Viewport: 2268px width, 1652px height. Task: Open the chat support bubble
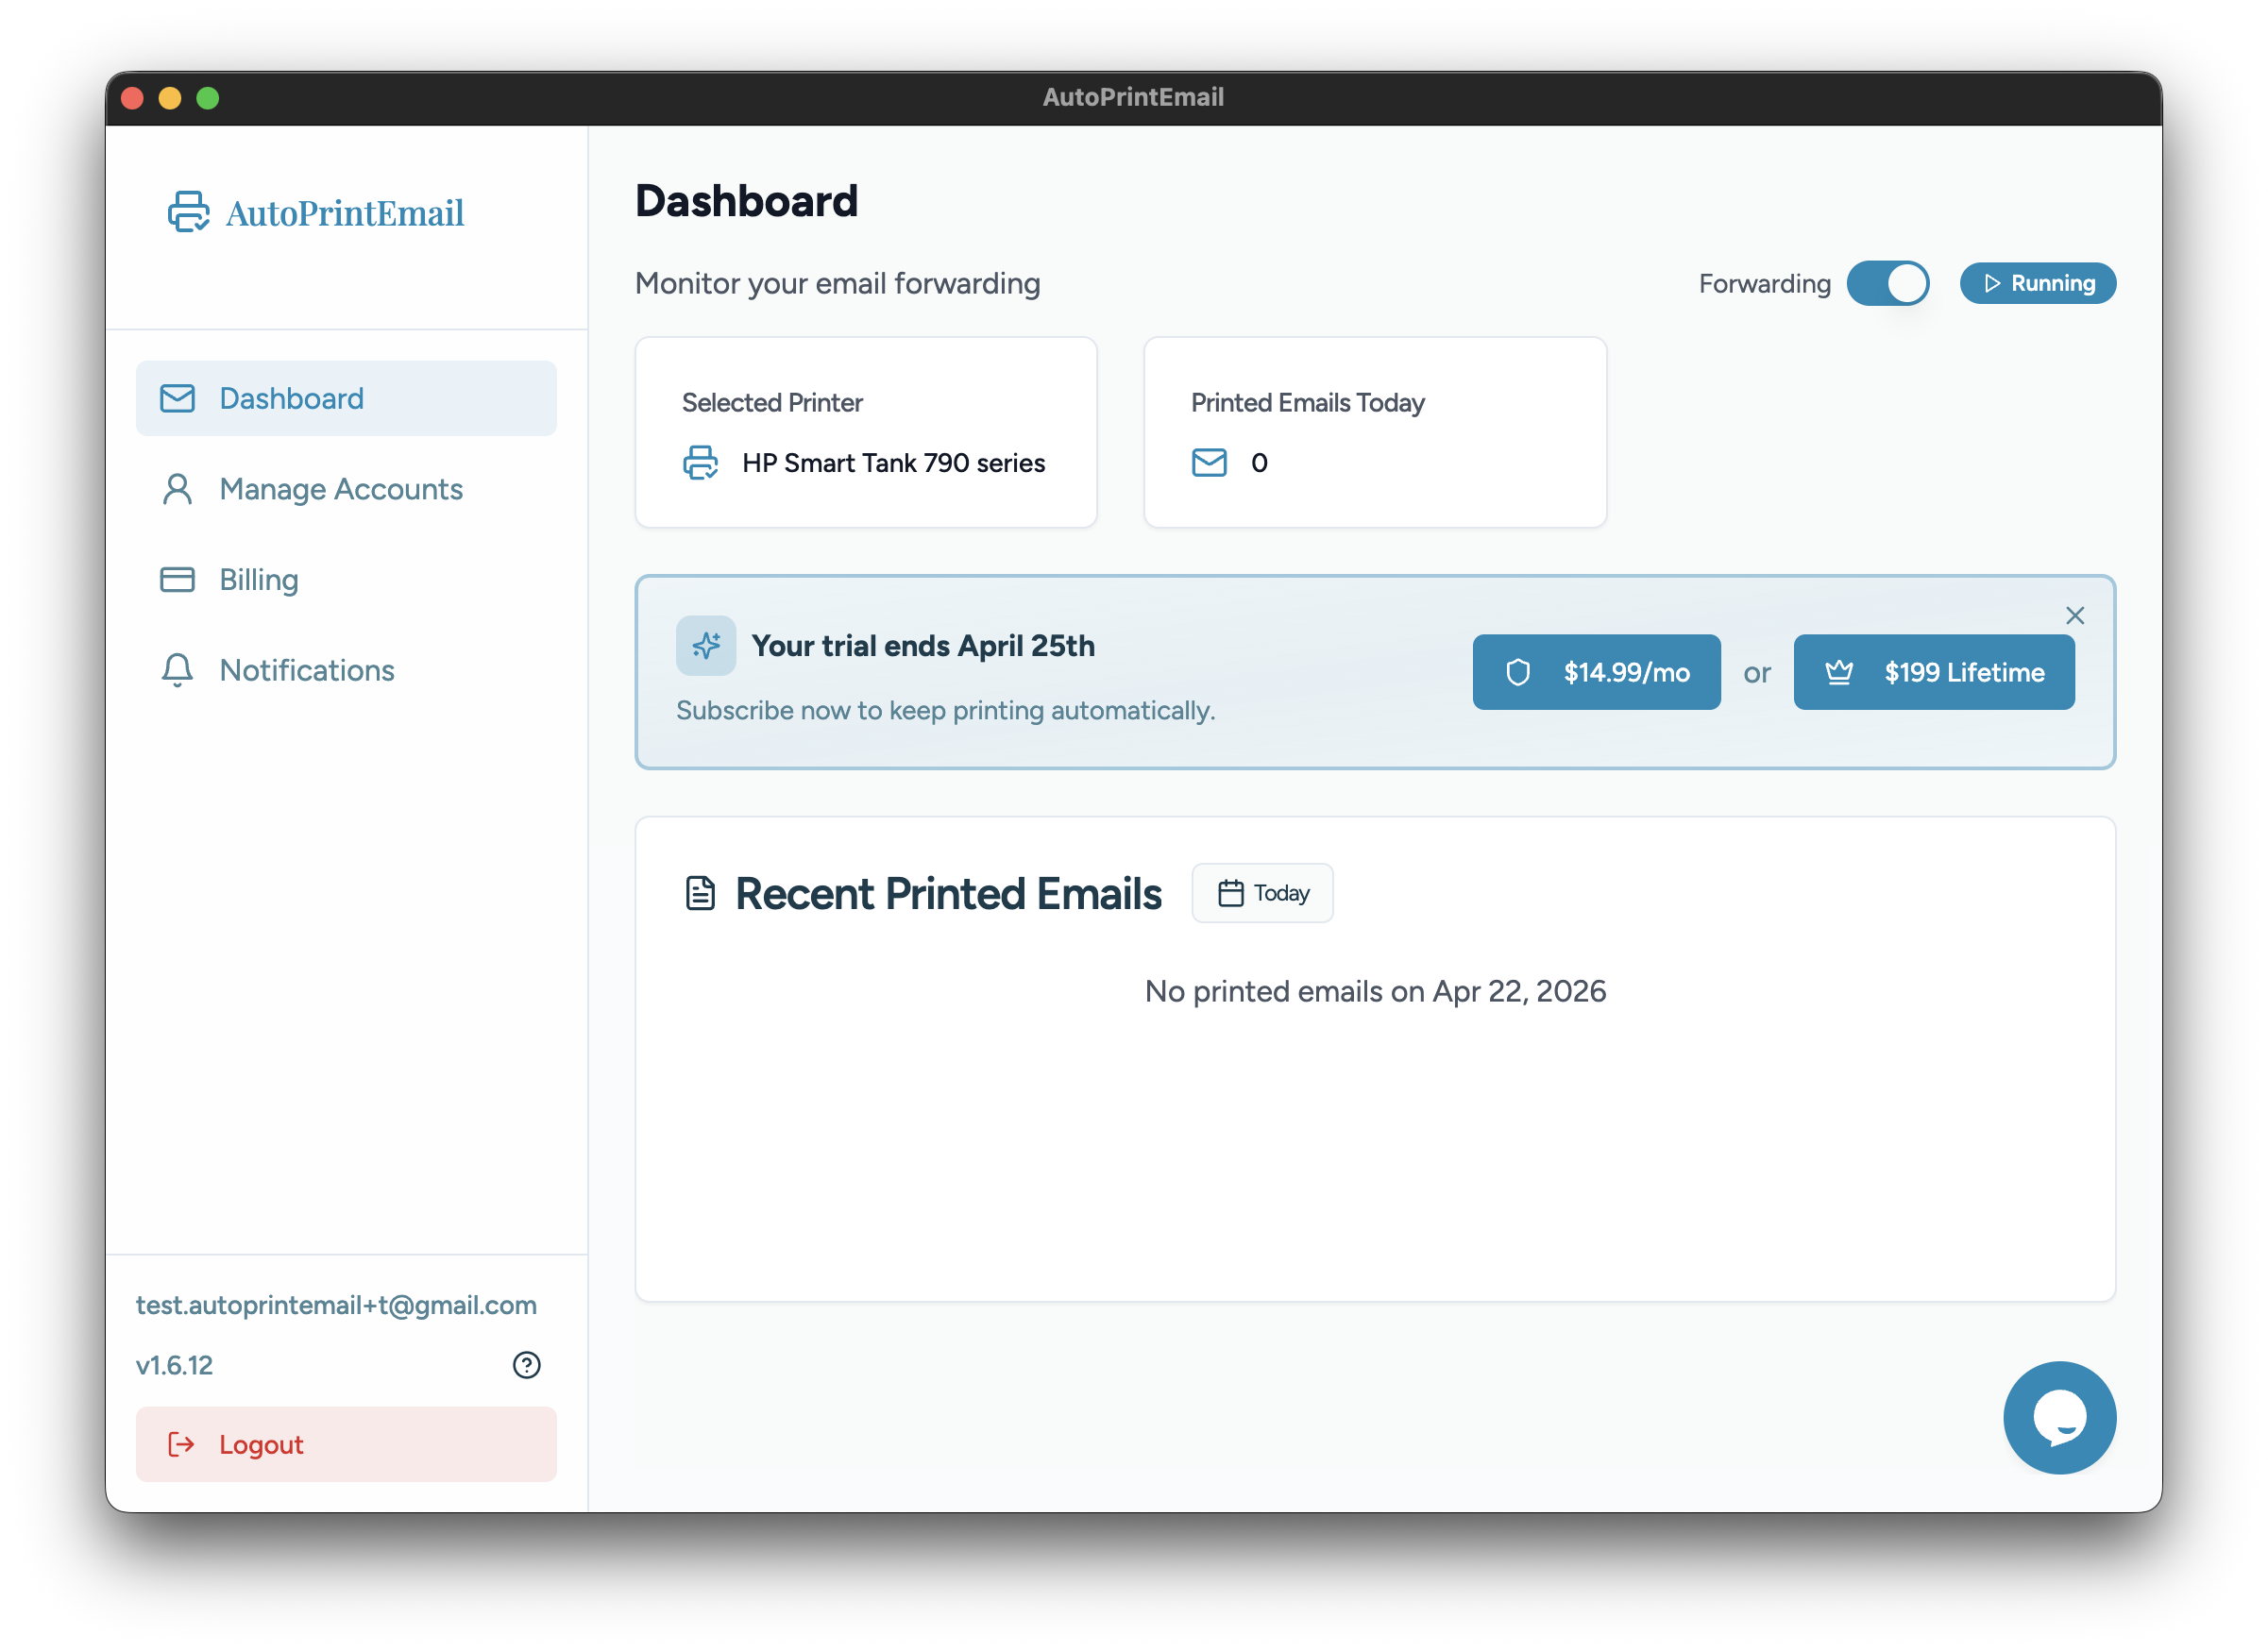pos(2059,1417)
